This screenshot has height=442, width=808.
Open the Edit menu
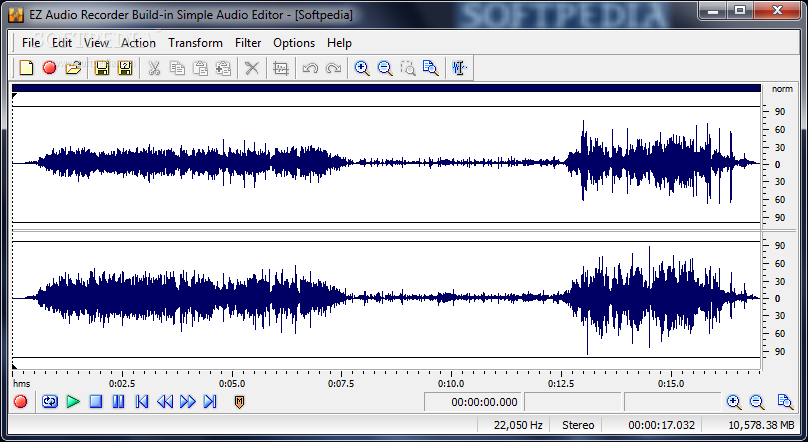62,43
